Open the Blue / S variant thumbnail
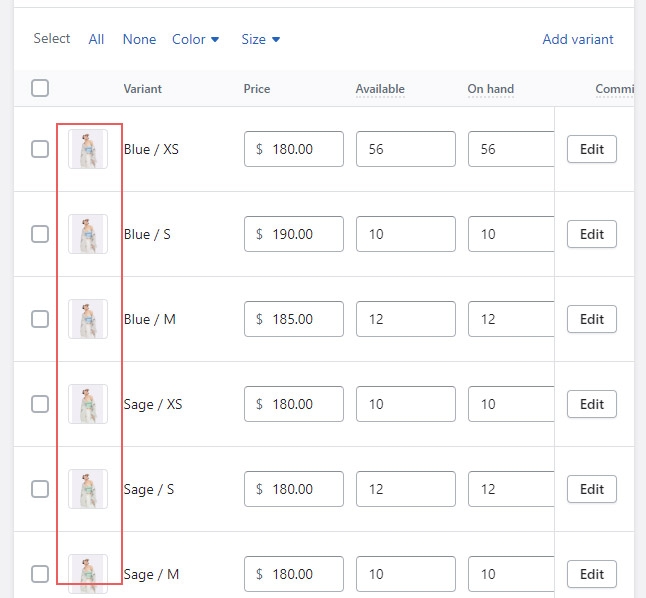 (88, 234)
